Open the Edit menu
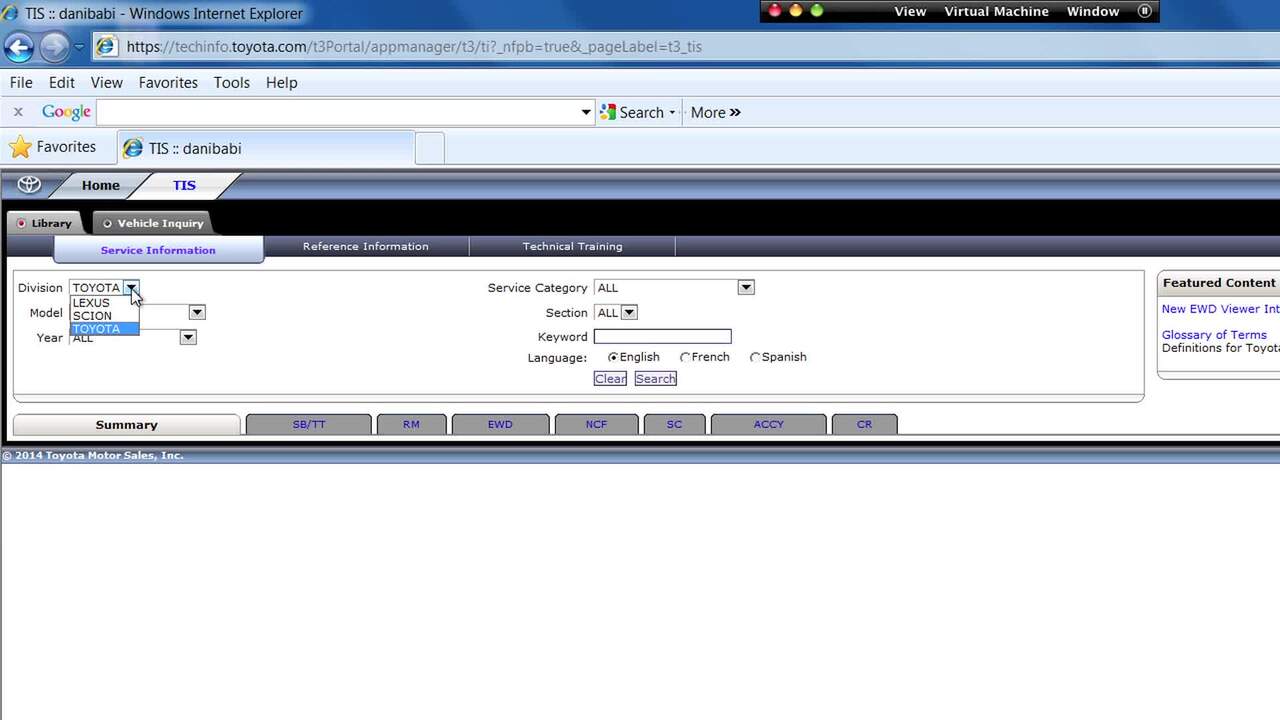This screenshot has height=720, width=1280. click(62, 83)
